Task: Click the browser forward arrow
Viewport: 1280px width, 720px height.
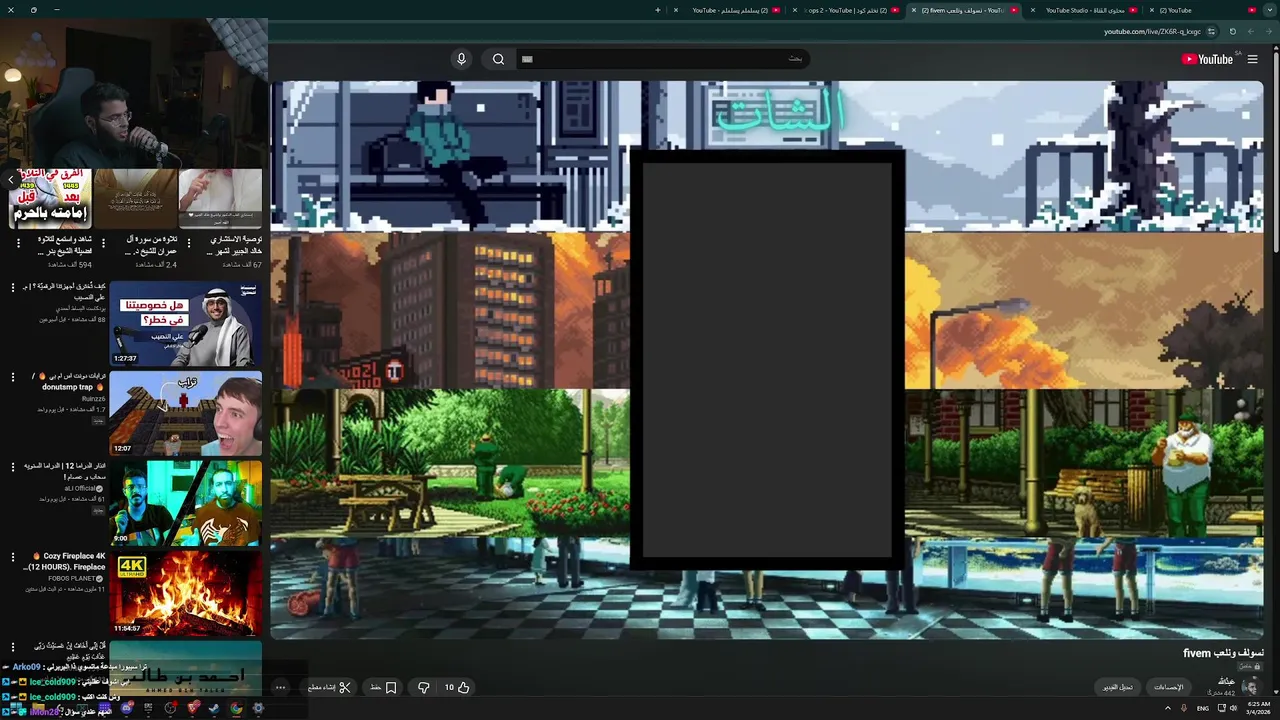Action: click(x=1251, y=31)
